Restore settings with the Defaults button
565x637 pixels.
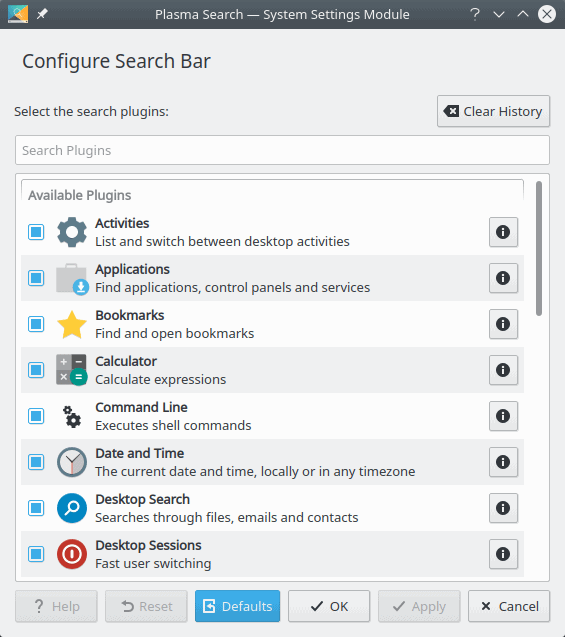tap(237, 606)
